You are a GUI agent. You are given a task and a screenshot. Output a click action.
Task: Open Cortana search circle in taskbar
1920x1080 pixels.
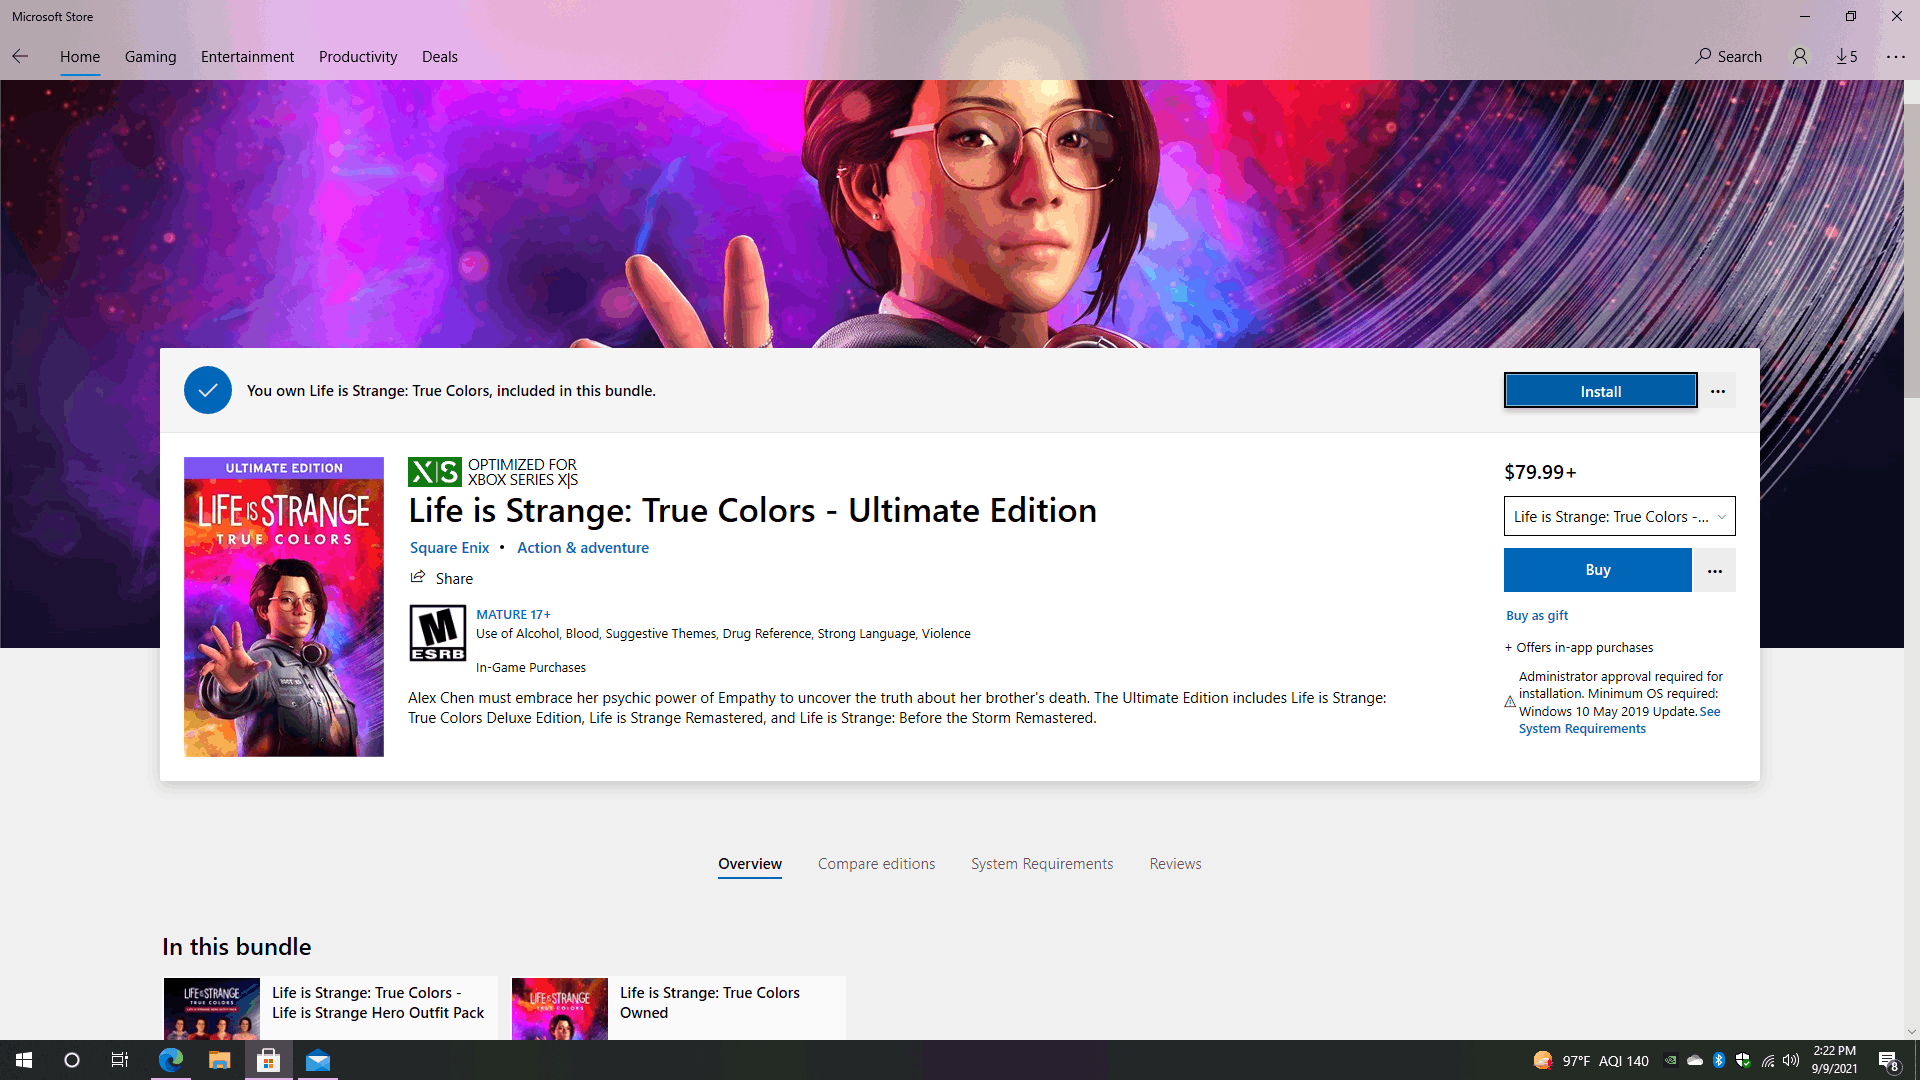[x=72, y=1060]
